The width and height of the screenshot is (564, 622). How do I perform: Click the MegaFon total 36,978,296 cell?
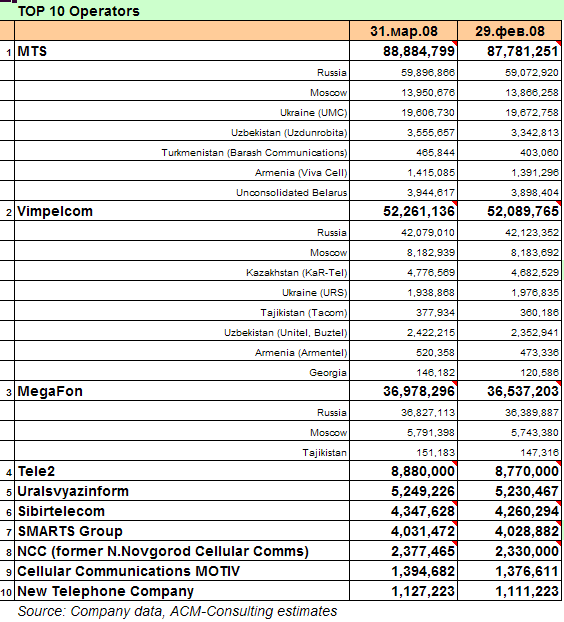click(403, 391)
